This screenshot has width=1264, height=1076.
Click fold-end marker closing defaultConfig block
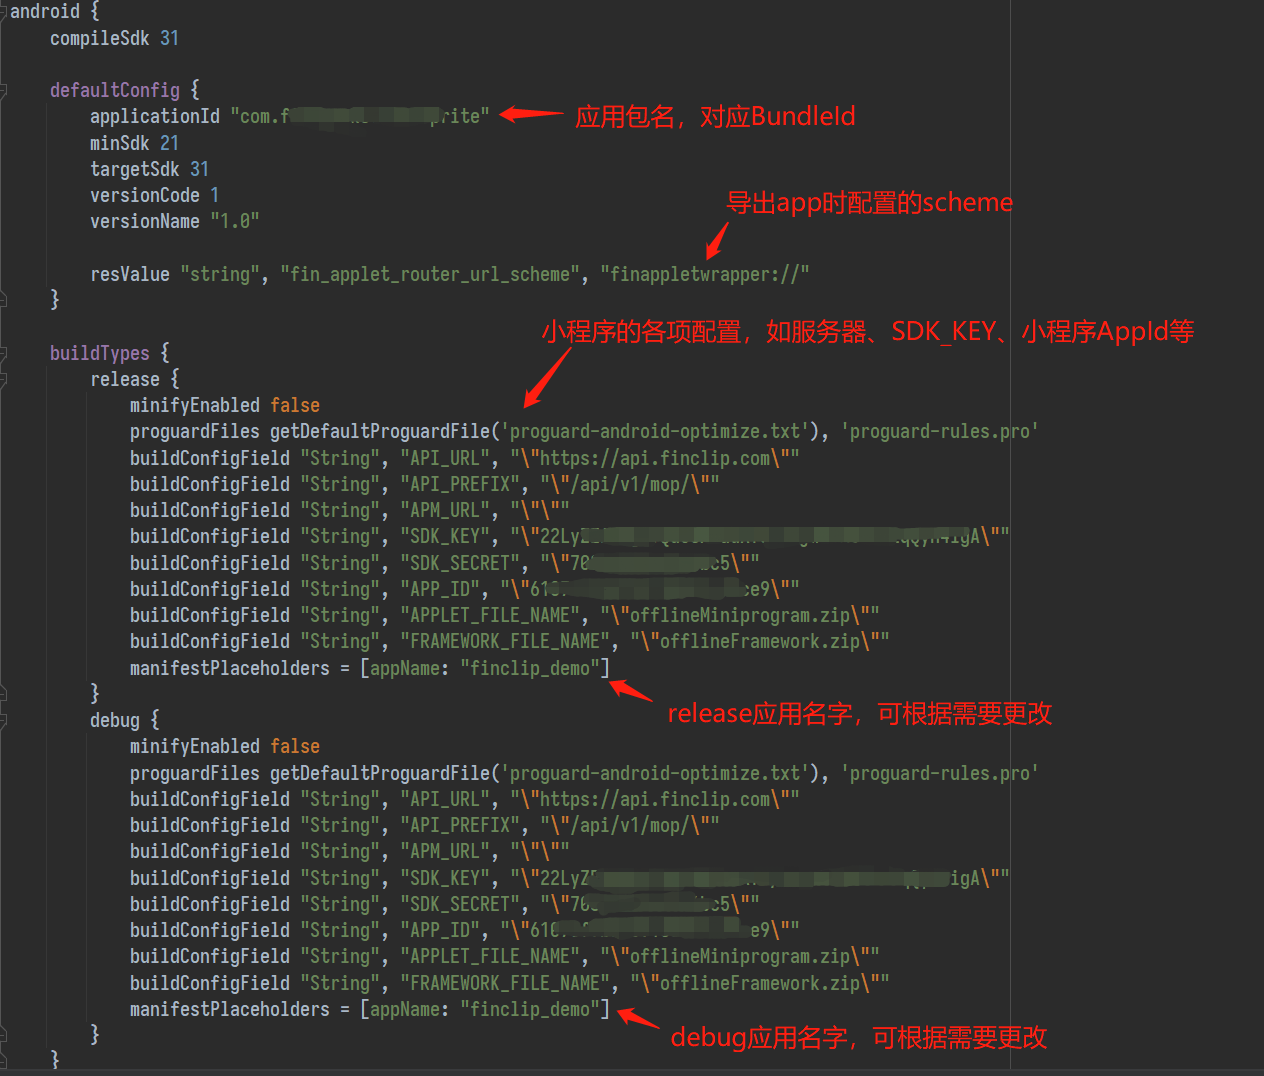[x=3, y=299]
